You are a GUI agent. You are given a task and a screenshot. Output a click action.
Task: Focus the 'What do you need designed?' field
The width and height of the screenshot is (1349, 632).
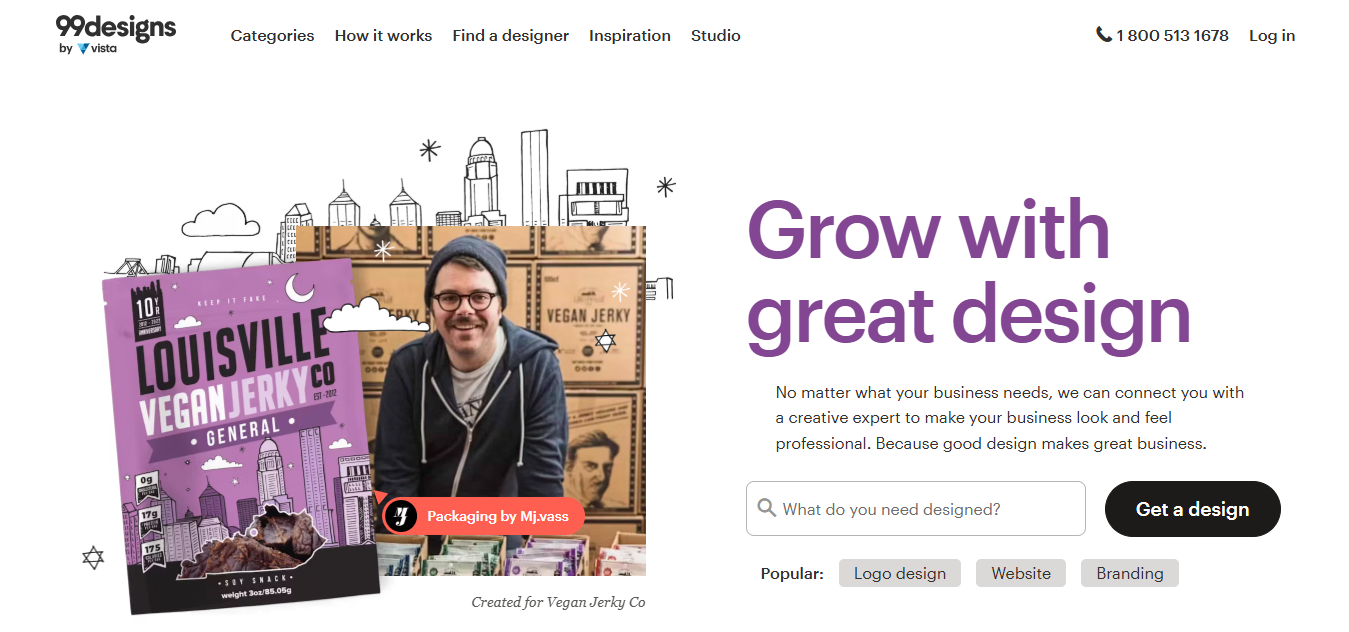point(930,509)
